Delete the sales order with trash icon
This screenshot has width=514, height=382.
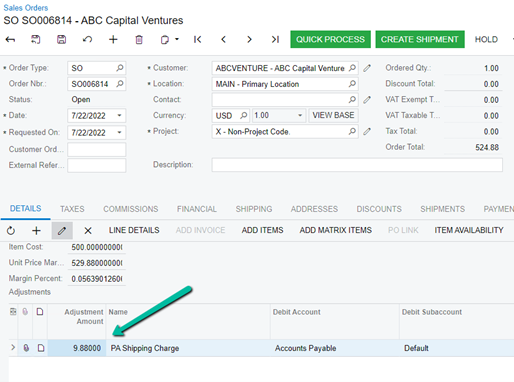coord(139,39)
